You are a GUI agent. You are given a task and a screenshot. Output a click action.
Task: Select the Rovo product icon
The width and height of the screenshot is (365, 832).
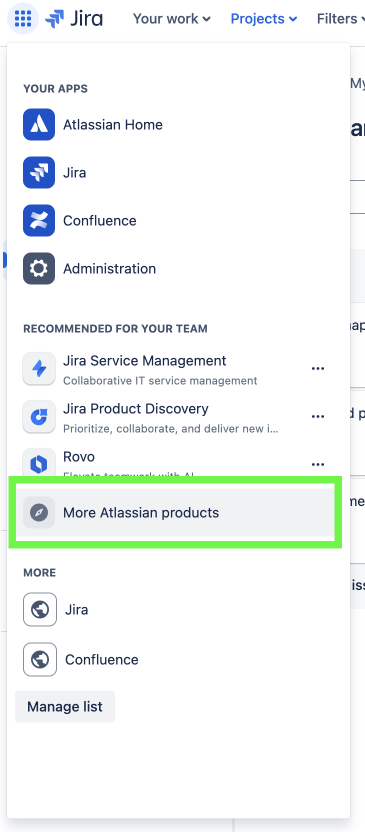click(x=39, y=463)
